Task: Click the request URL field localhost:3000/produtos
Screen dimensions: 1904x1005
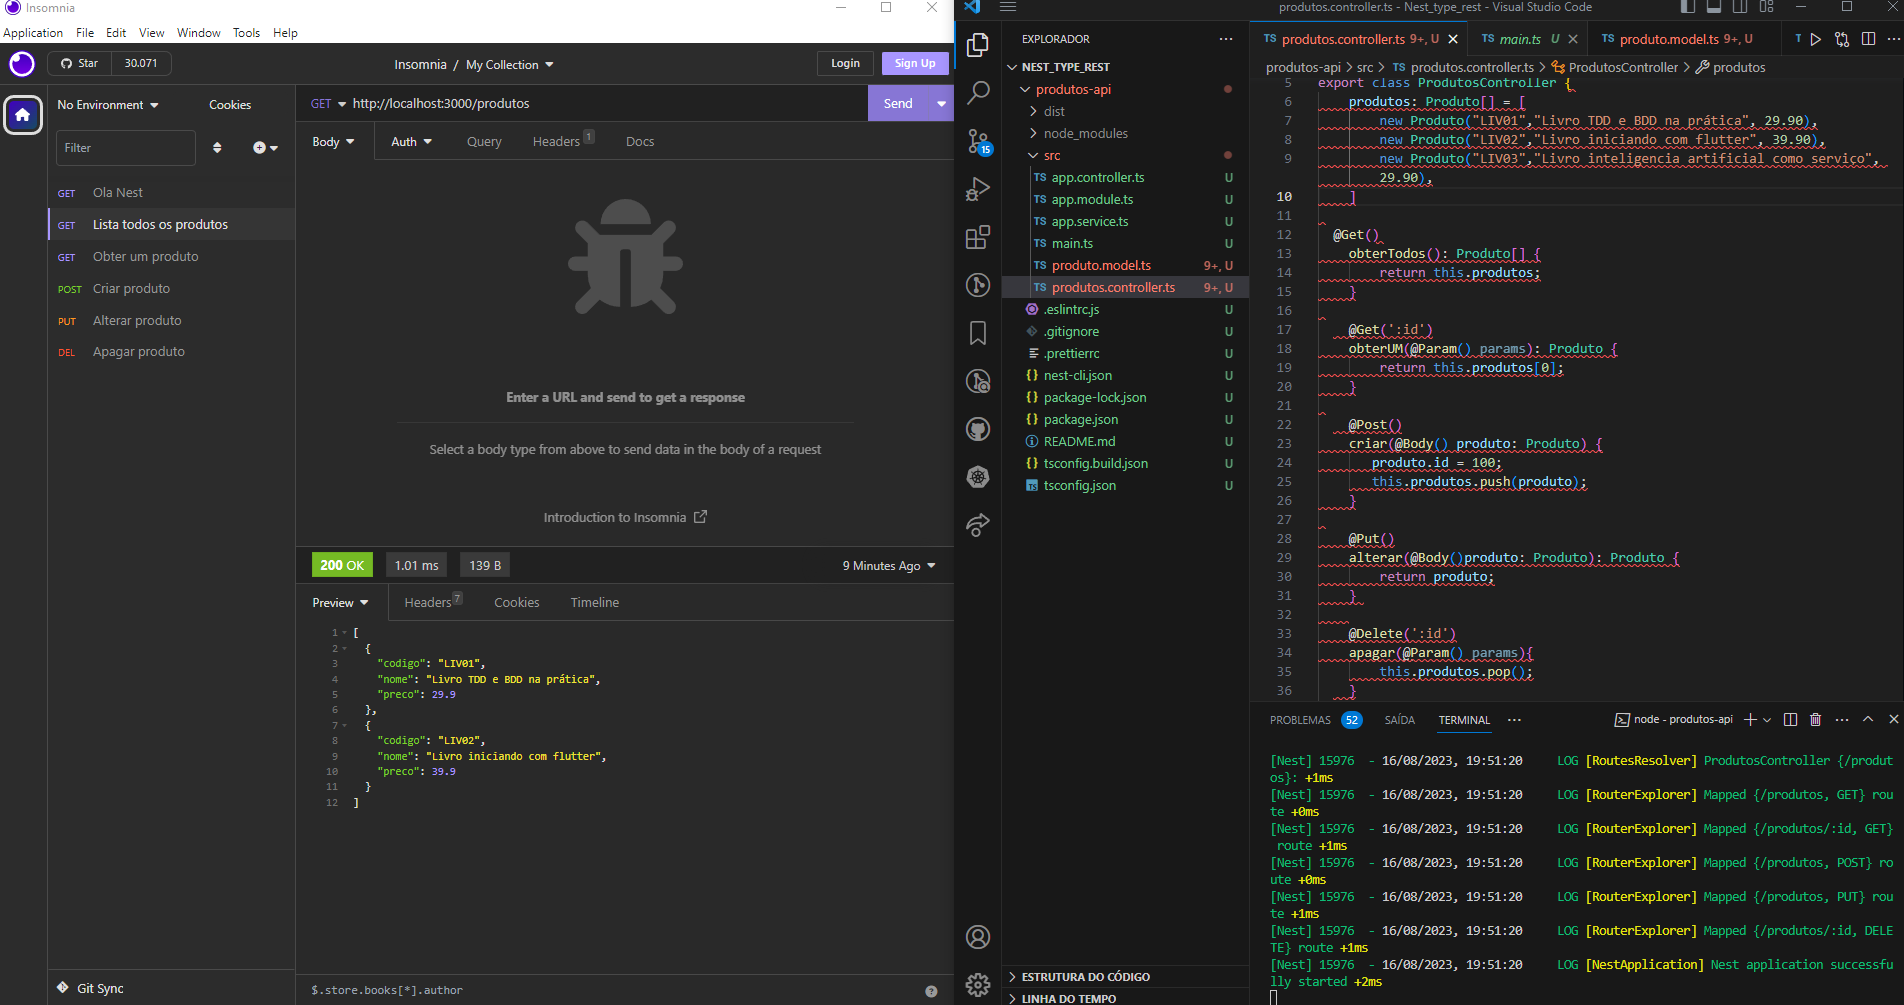Action: click(605, 104)
